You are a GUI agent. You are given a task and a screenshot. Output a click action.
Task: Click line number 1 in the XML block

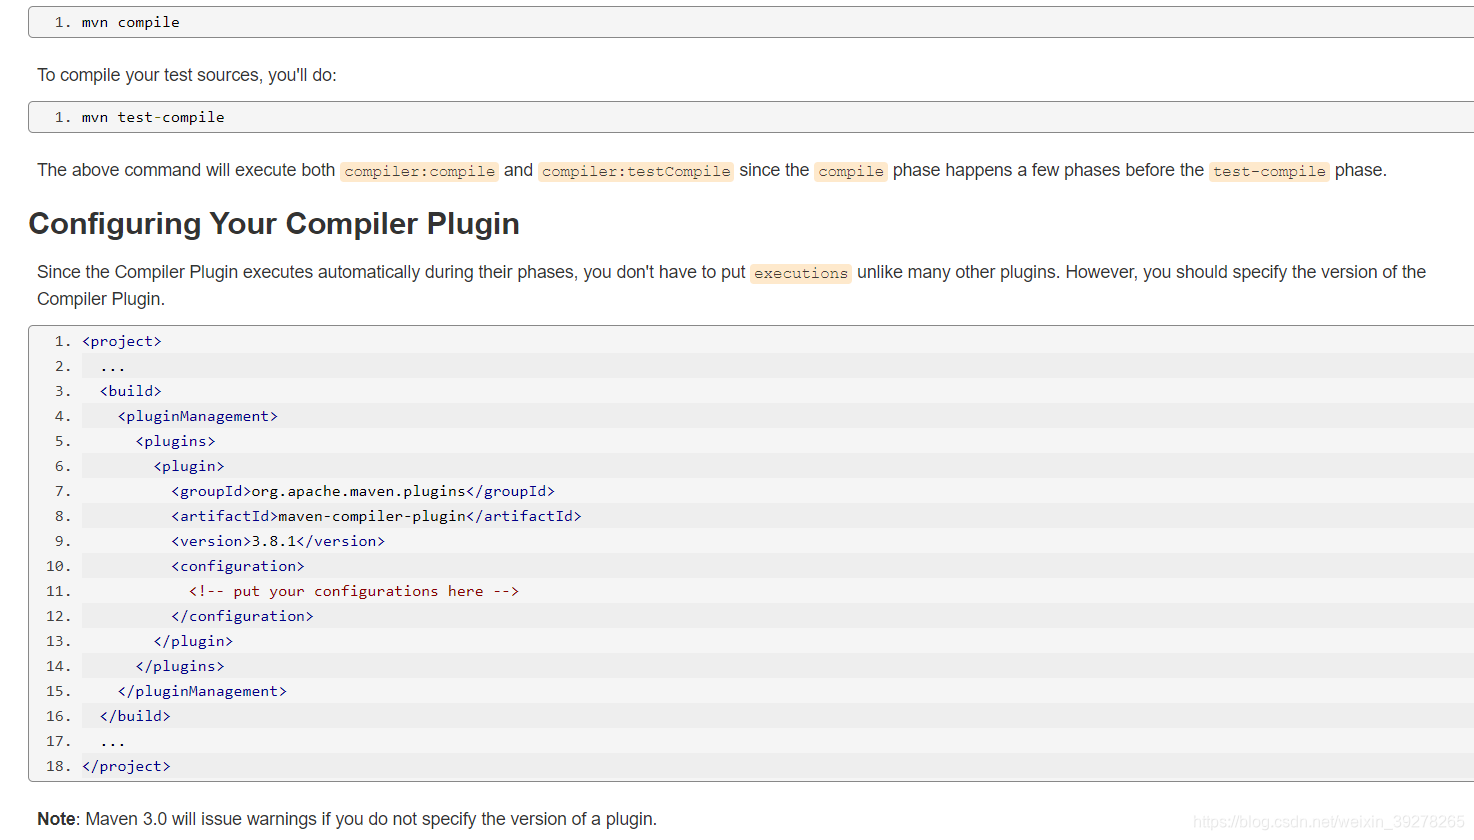pos(58,340)
